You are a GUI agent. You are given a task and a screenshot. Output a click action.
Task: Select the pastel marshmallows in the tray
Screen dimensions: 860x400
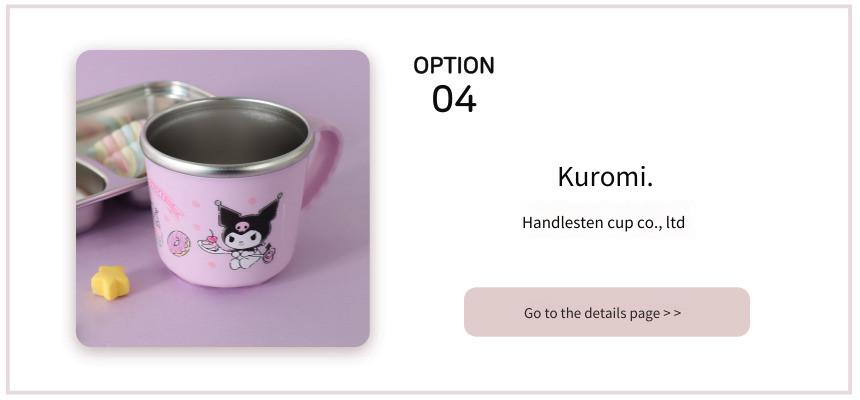tap(118, 147)
